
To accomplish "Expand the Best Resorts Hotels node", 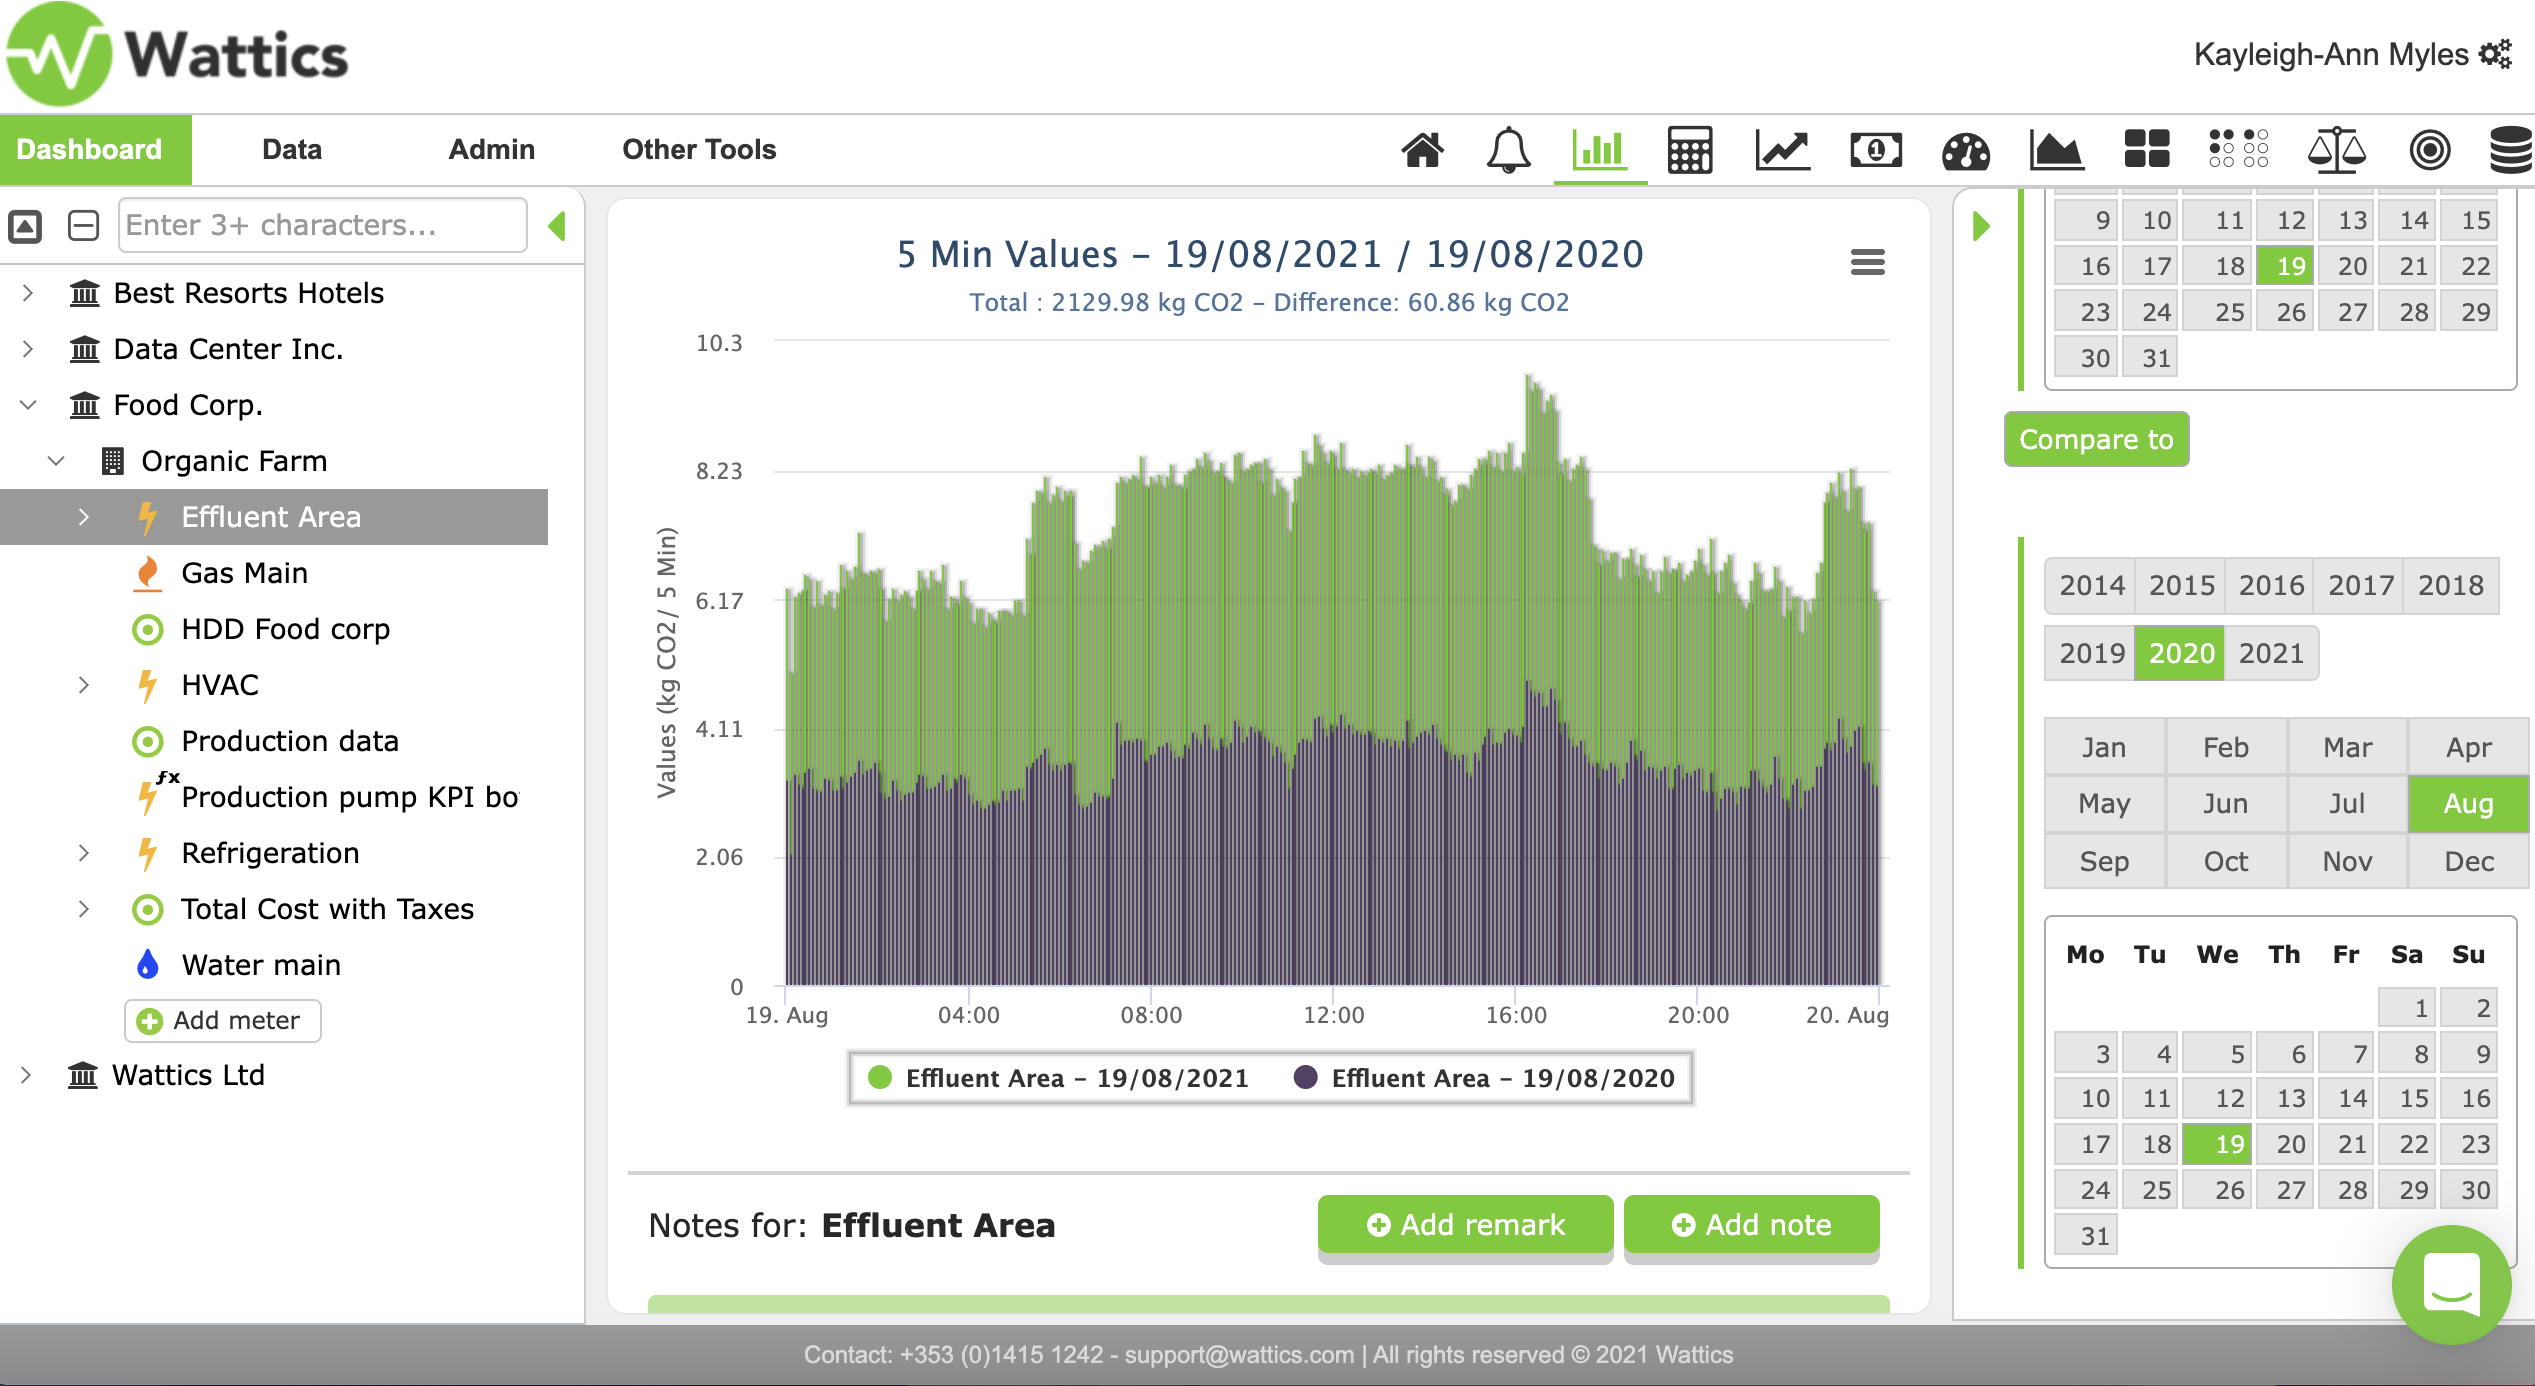I will tap(28, 293).
